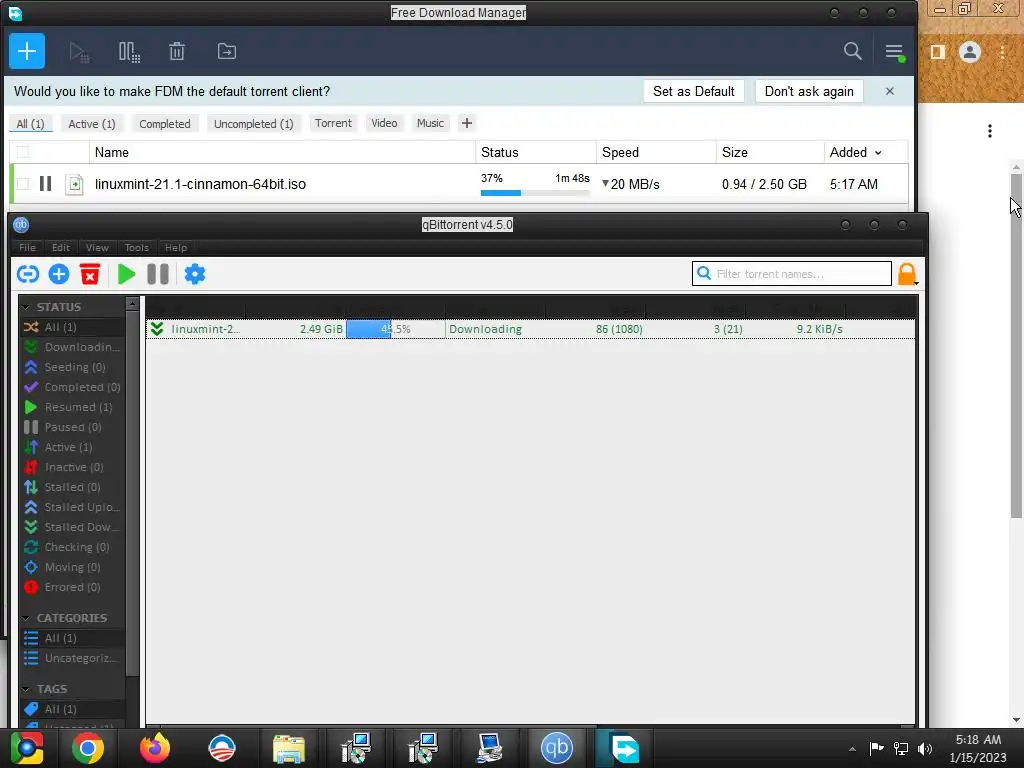1024x768 pixels.
Task: Click the volume speaker tray icon
Action: pyautogui.click(x=925, y=749)
